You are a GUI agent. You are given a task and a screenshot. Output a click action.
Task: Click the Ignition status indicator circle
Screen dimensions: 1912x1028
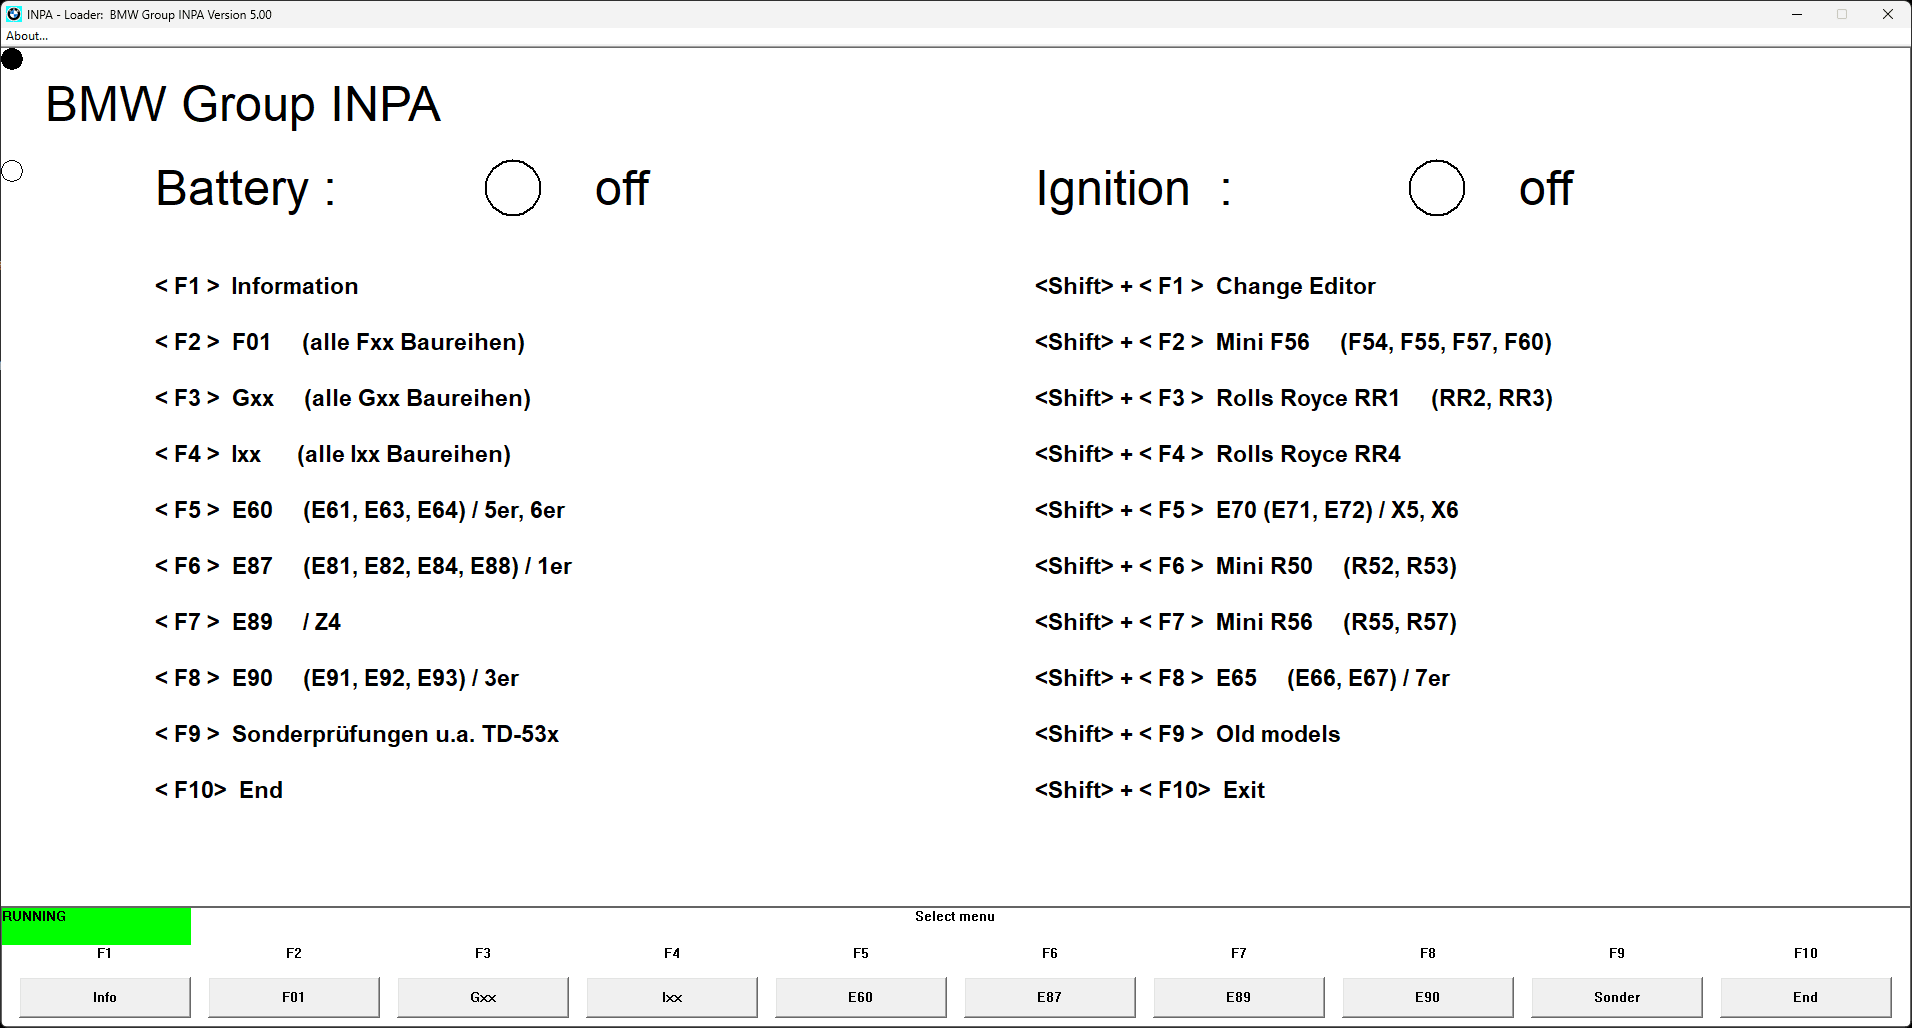(1437, 188)
